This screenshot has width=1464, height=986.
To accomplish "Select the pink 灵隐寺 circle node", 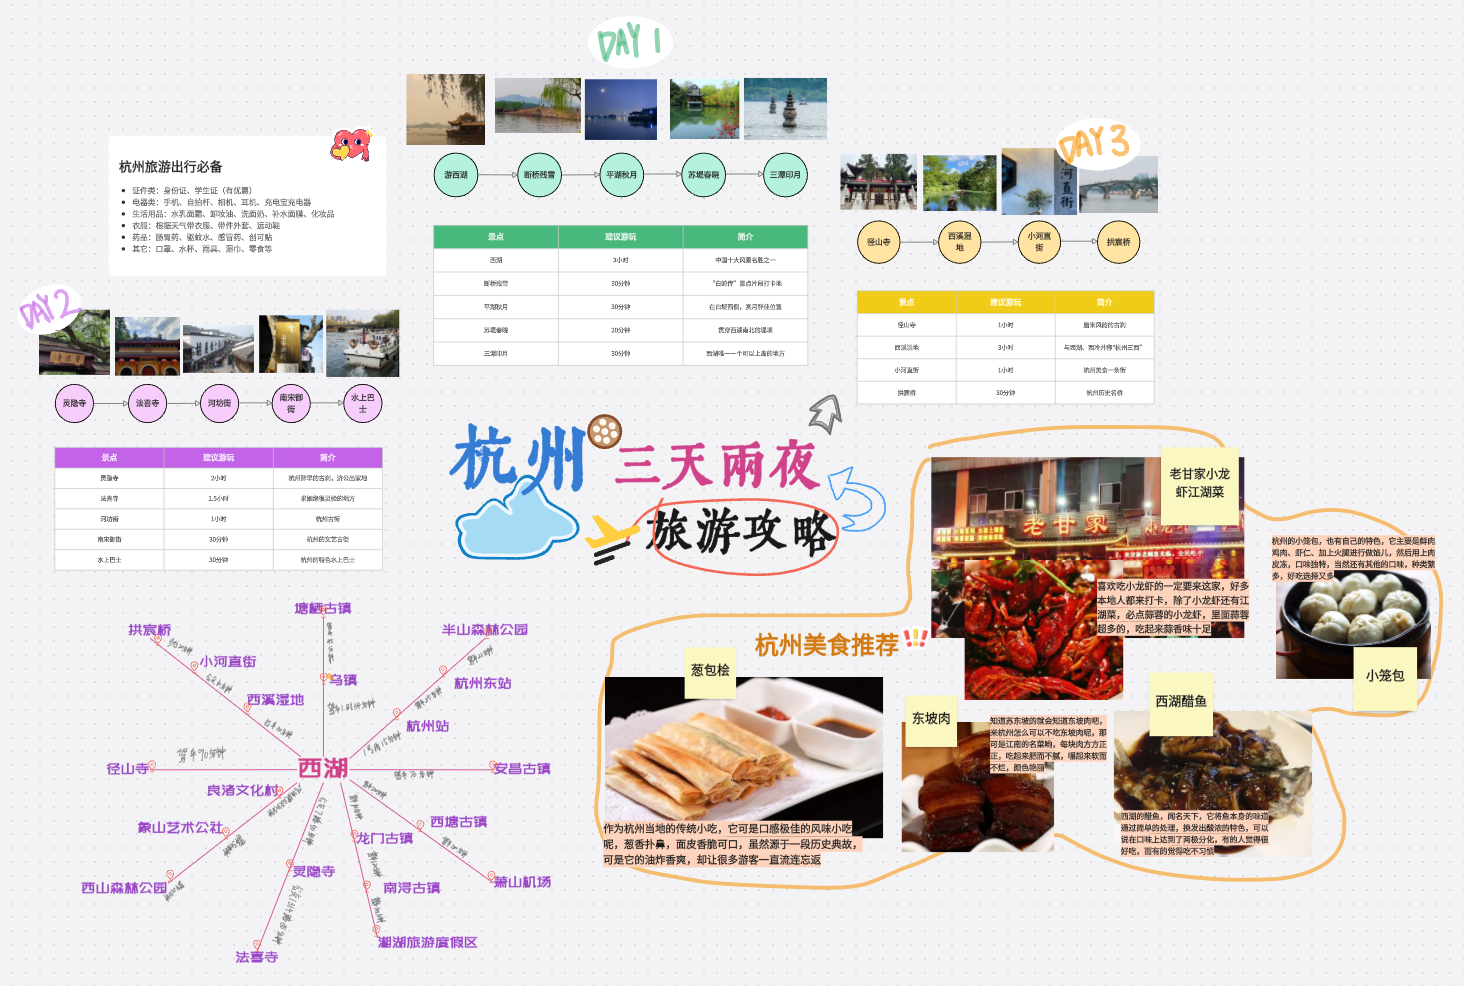I will pyautogui.click(x=75, y=403).
